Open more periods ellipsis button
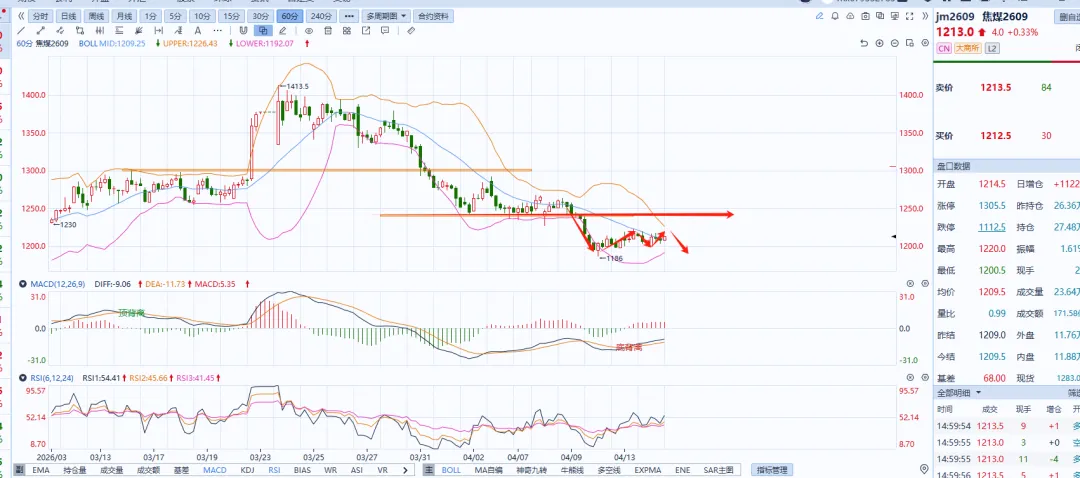The width and height of the screenshot is (1080, 478). coord(349,16)
